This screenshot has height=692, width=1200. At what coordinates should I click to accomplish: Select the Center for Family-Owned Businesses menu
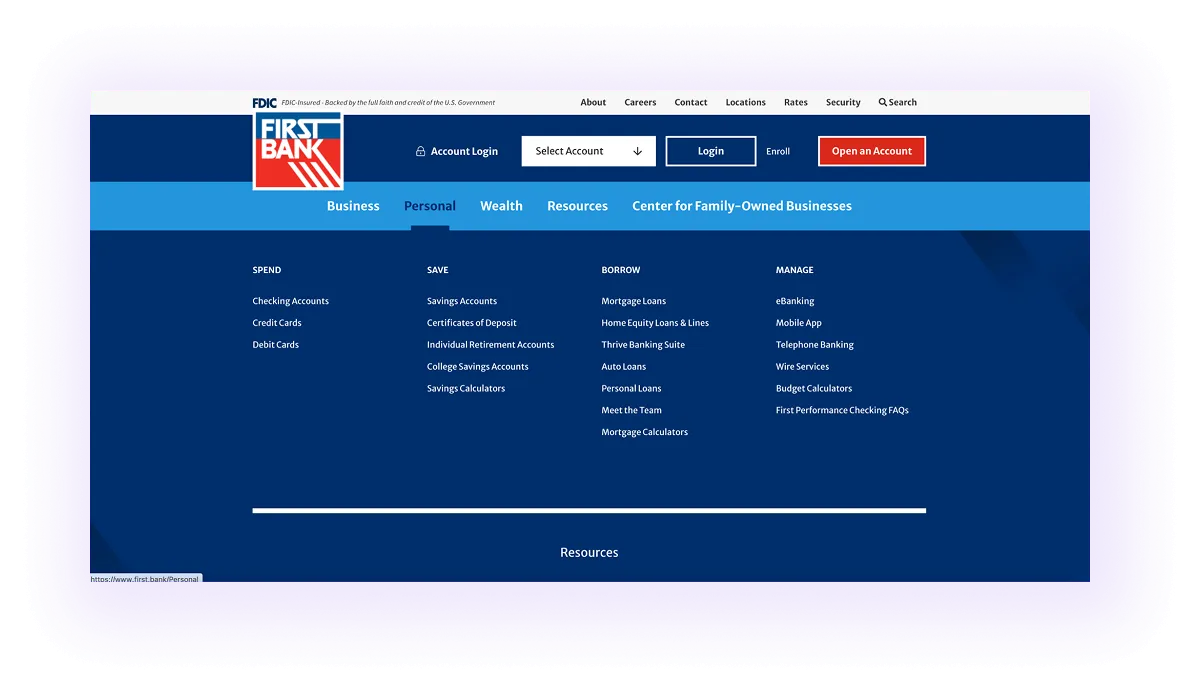742,206
